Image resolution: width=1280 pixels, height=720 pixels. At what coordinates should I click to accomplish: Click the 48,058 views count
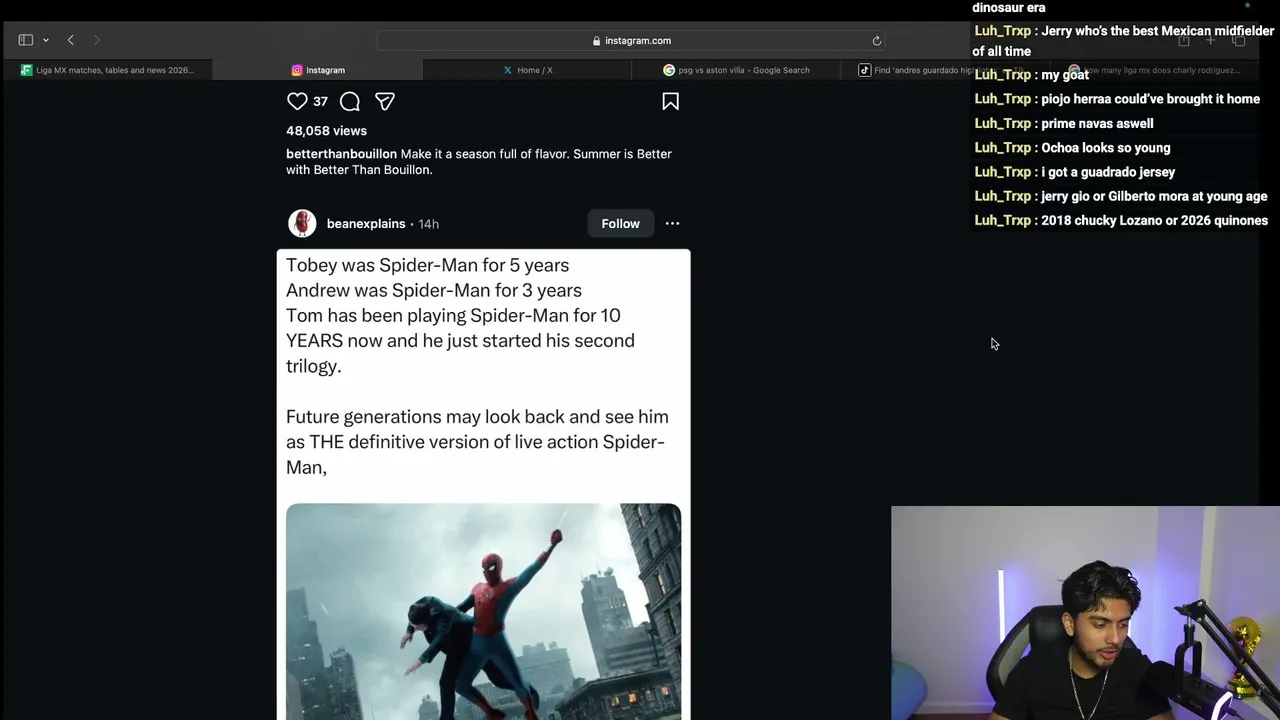(326, 131)
